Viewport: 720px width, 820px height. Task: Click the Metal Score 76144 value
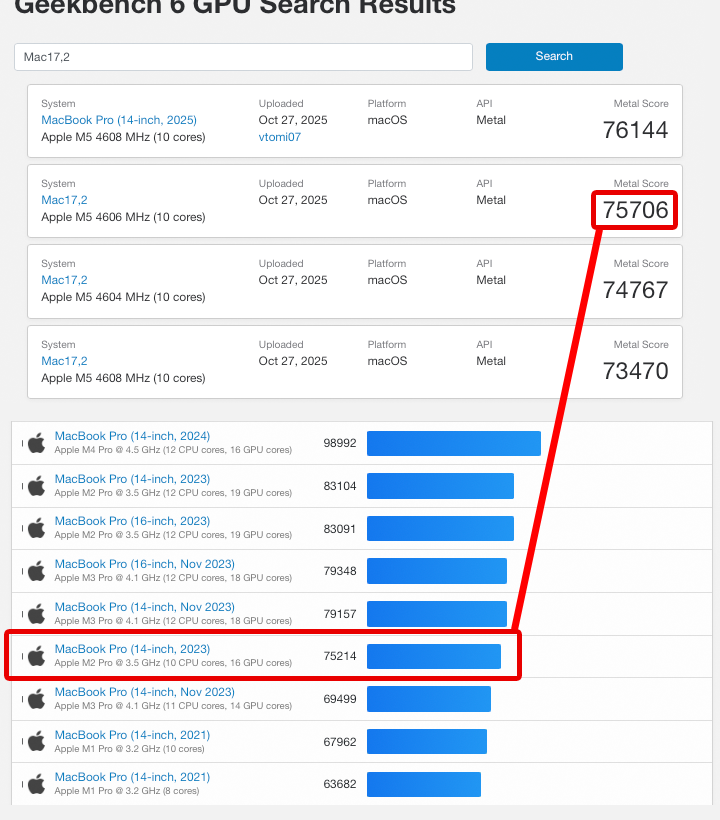(635, 130)
